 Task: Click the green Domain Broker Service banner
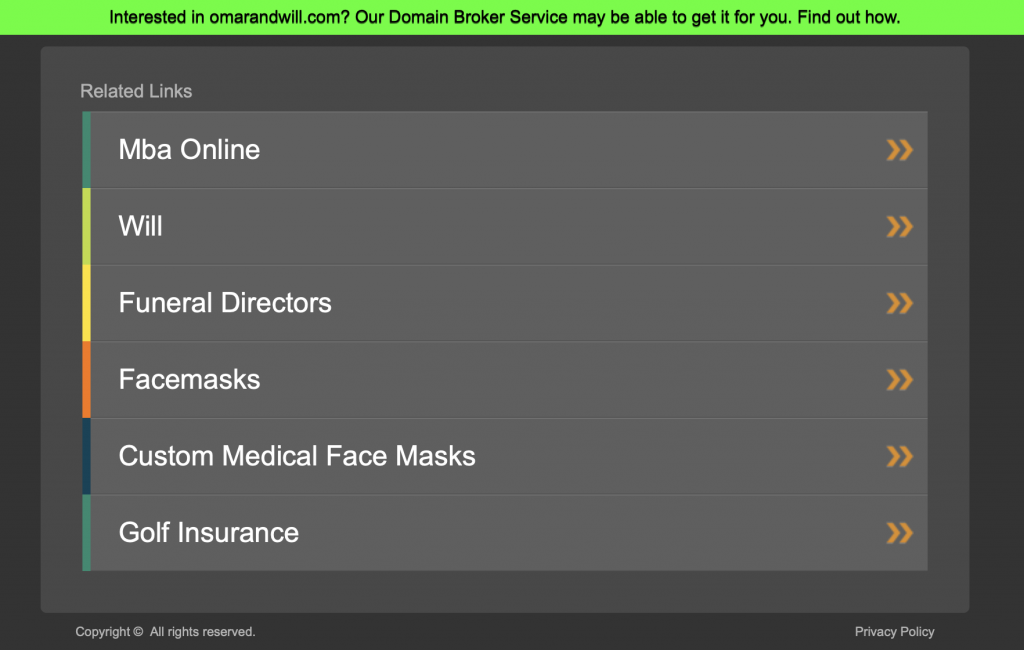pyautogui.click(x=505, y=17)
